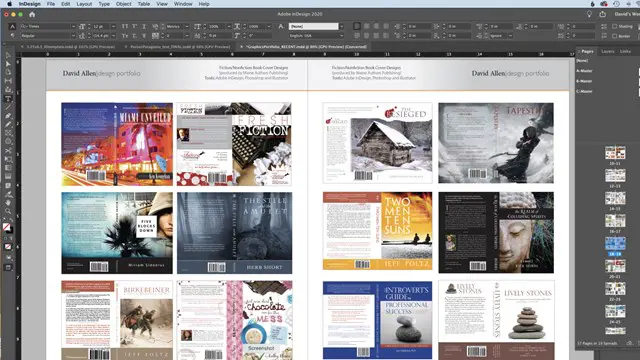Select the Zoom tool

pos(8,211)
